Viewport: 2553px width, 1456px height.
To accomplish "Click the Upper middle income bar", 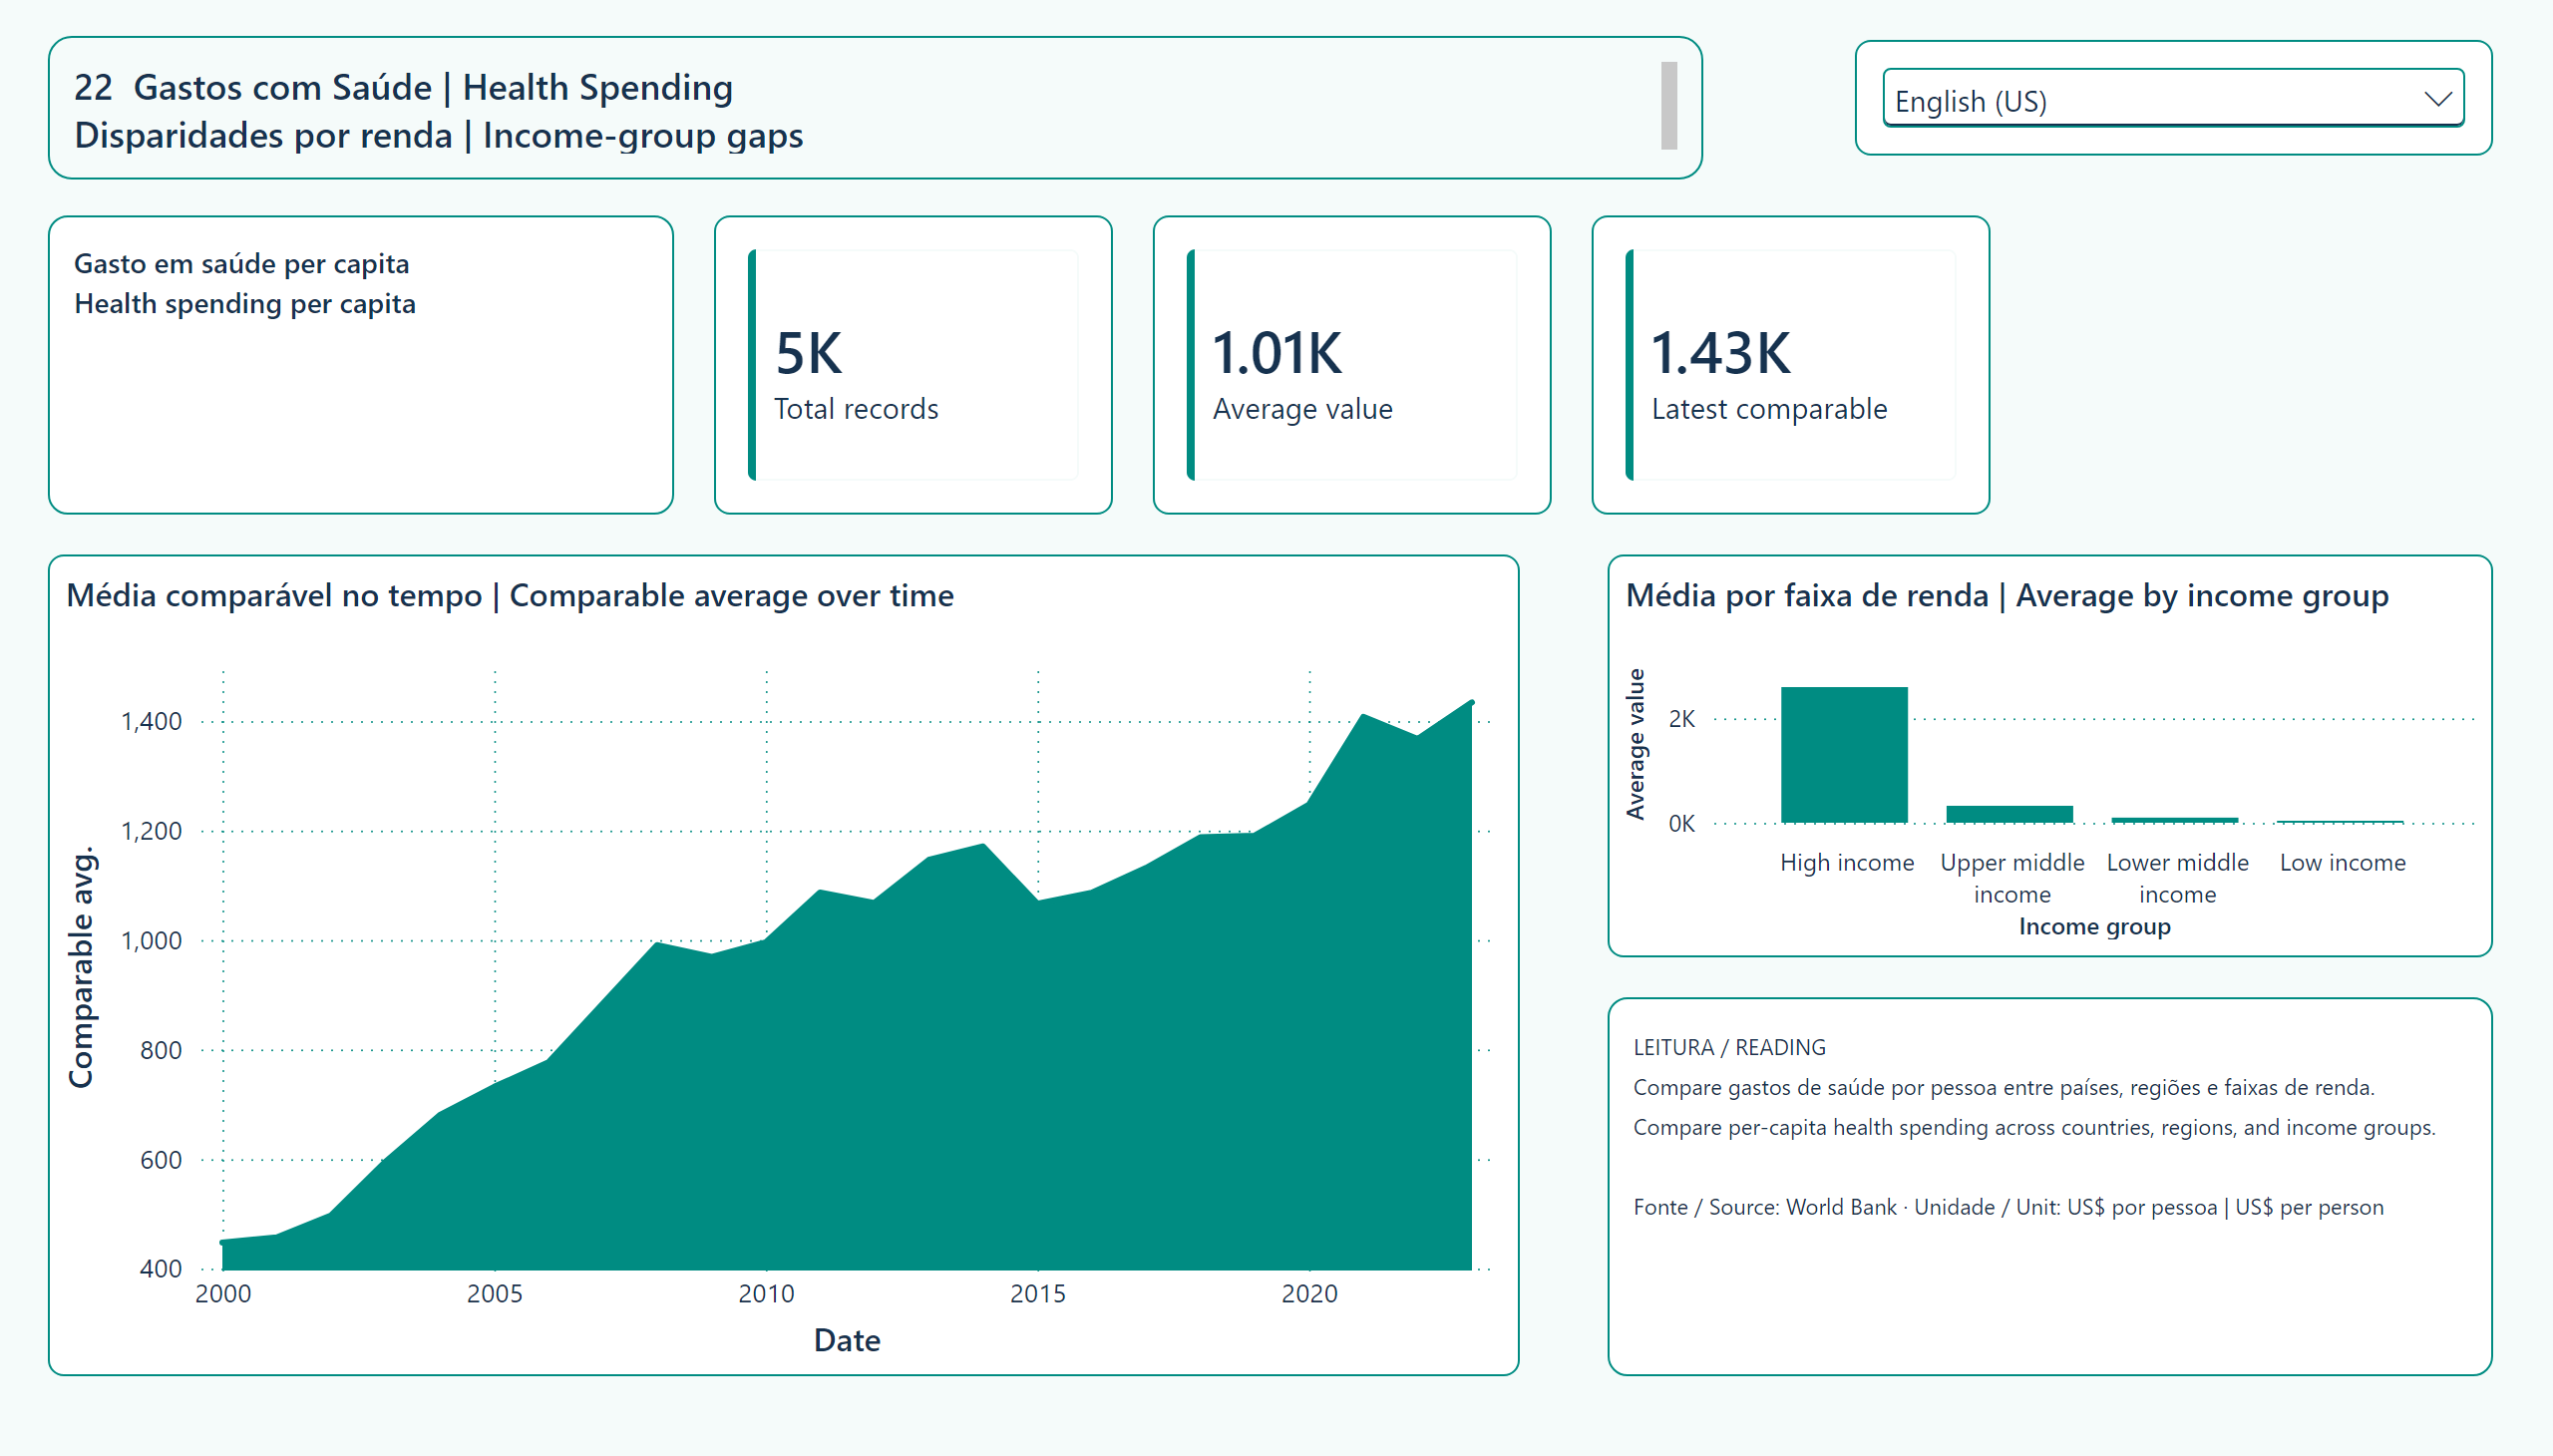I will 2009,814.
